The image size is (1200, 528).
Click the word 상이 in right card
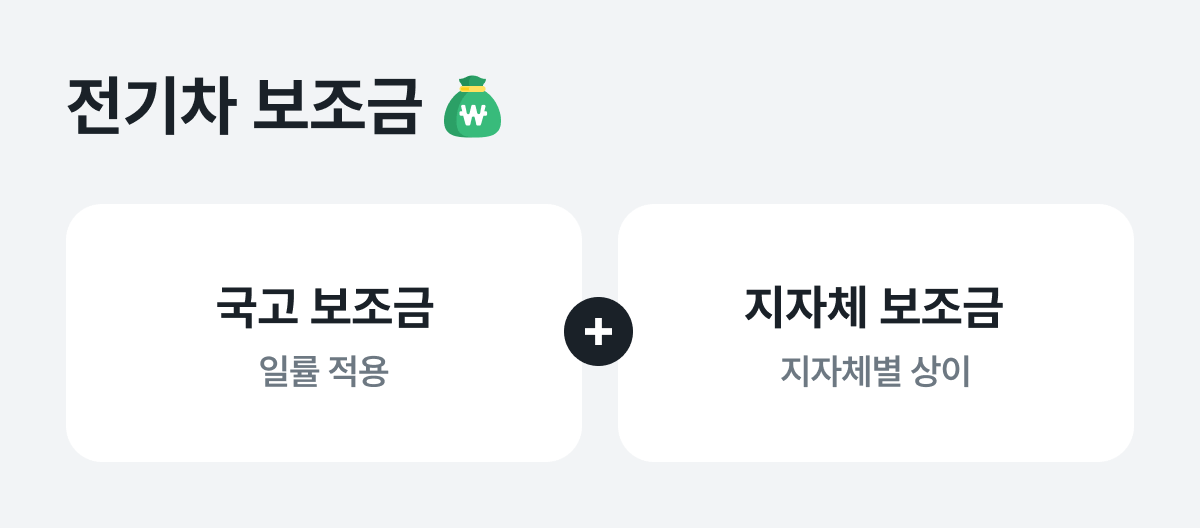pos(940,372)
